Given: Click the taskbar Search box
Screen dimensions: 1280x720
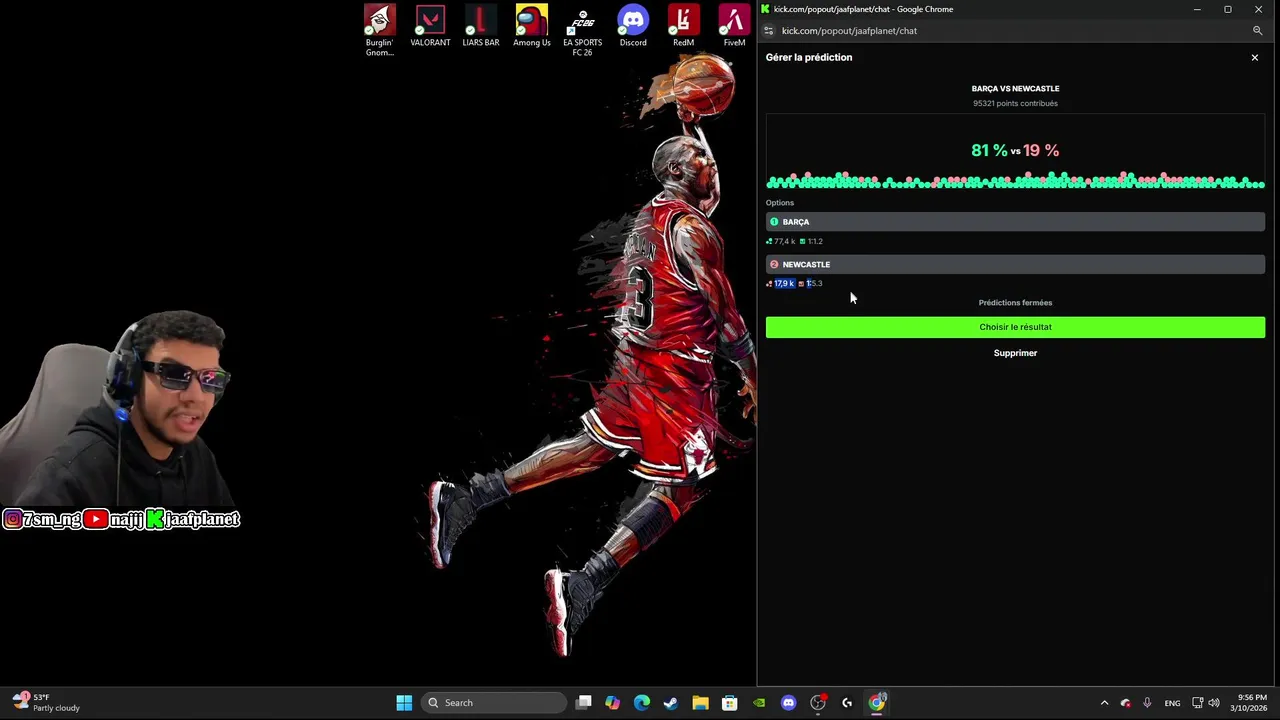Looking at the screenshot, I should 493,703.
